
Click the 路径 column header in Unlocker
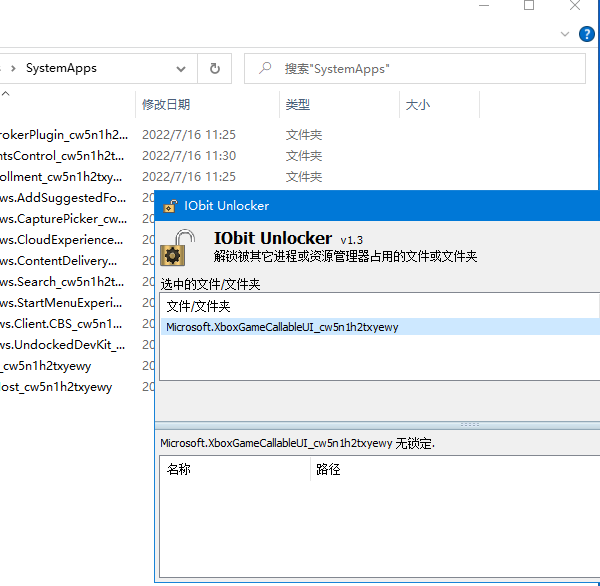point(328,469)
